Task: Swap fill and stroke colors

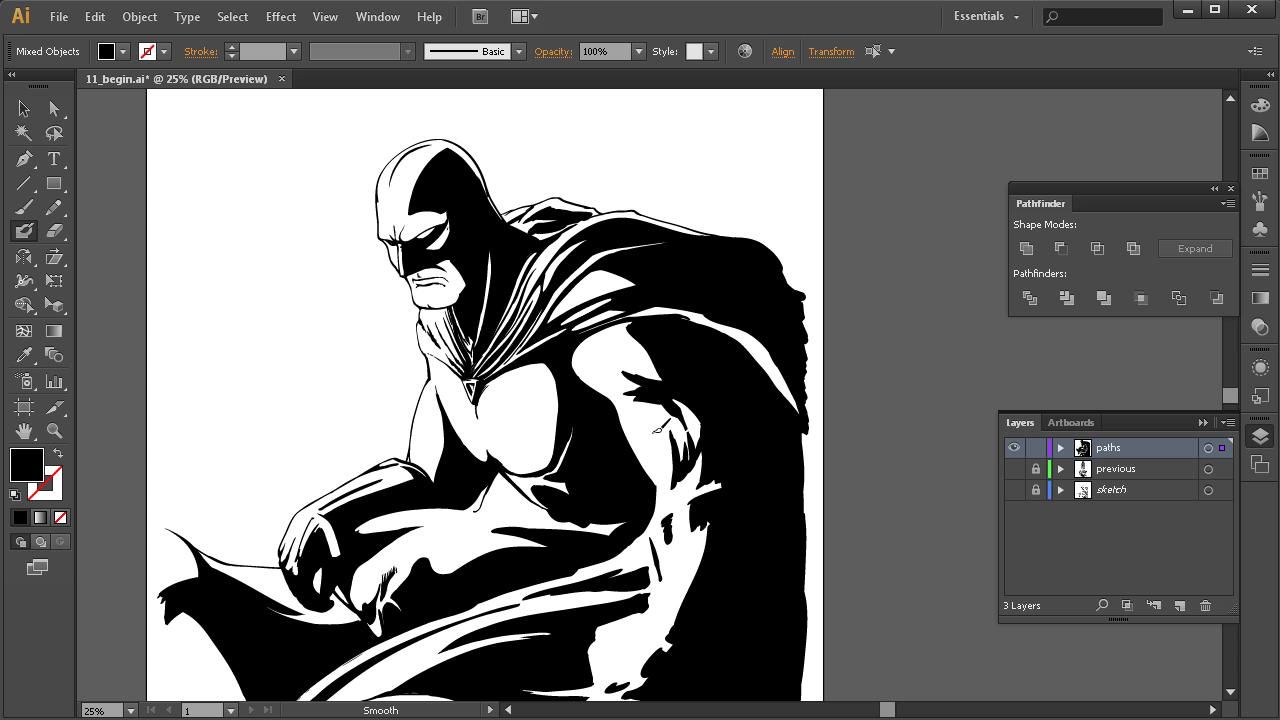Action: (58, 453)
